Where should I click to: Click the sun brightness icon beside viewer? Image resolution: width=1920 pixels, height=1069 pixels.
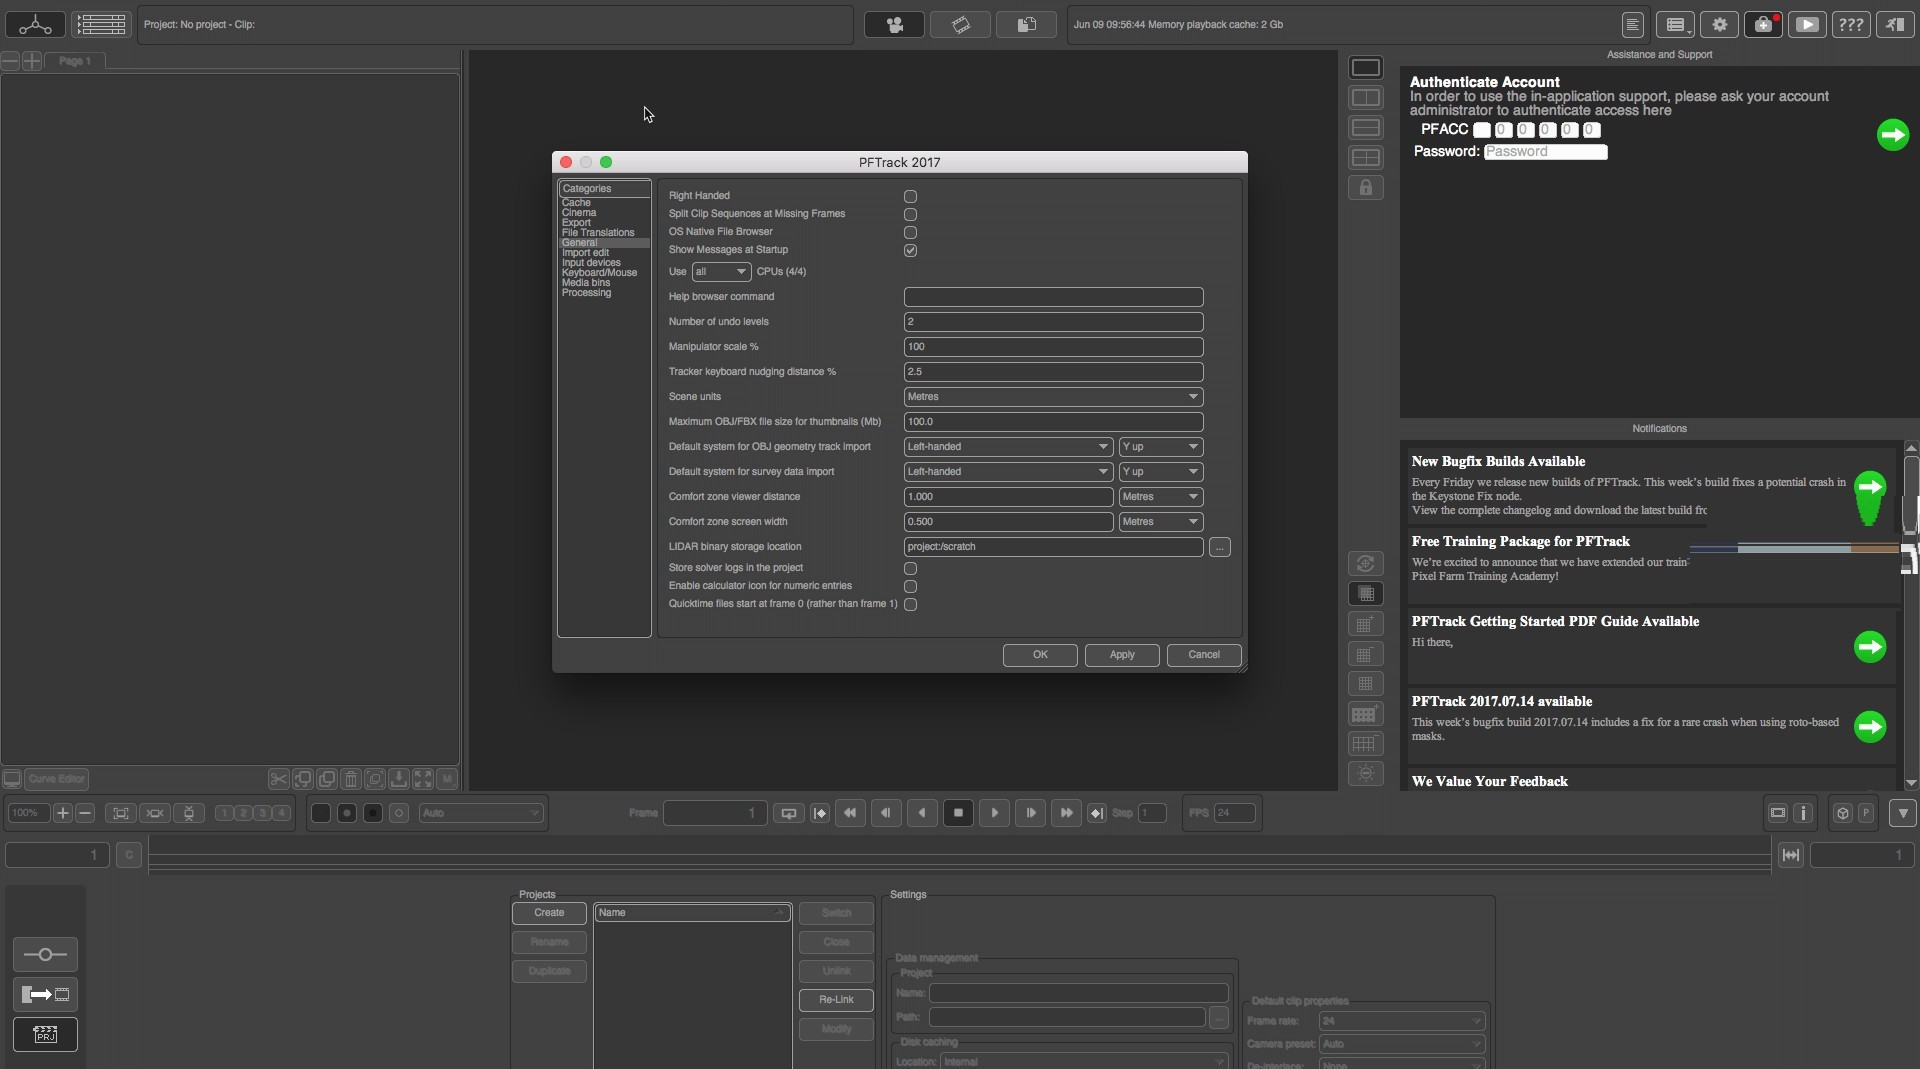(1365, 773)
